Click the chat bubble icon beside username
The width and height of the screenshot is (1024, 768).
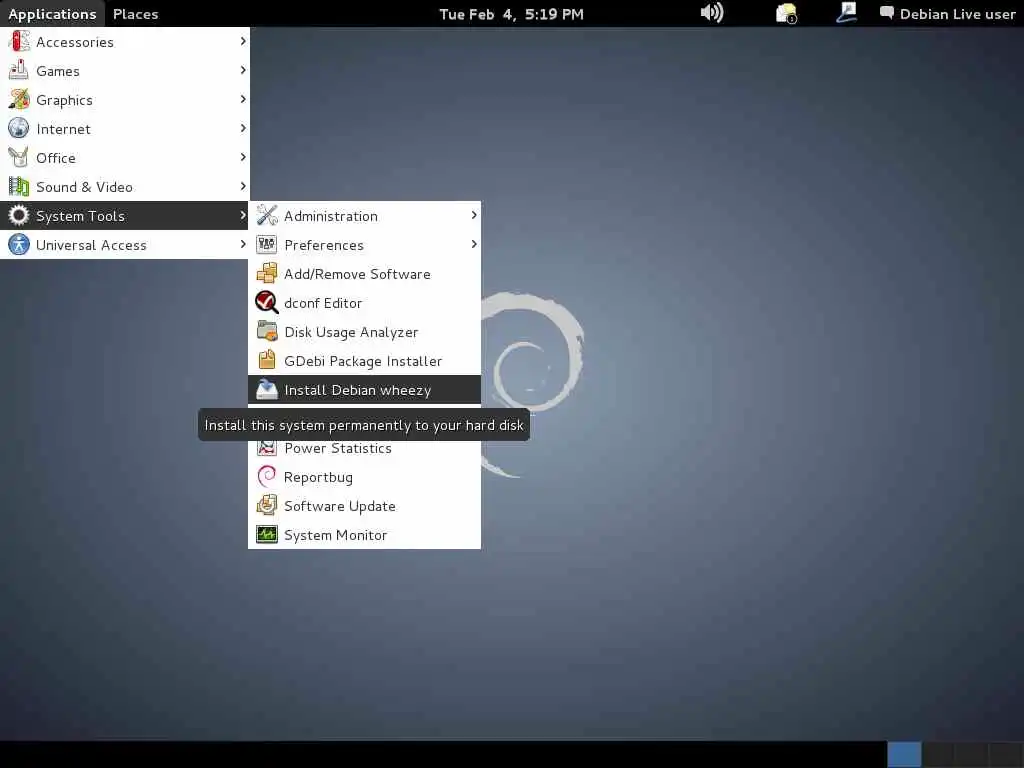click(886, 13)
